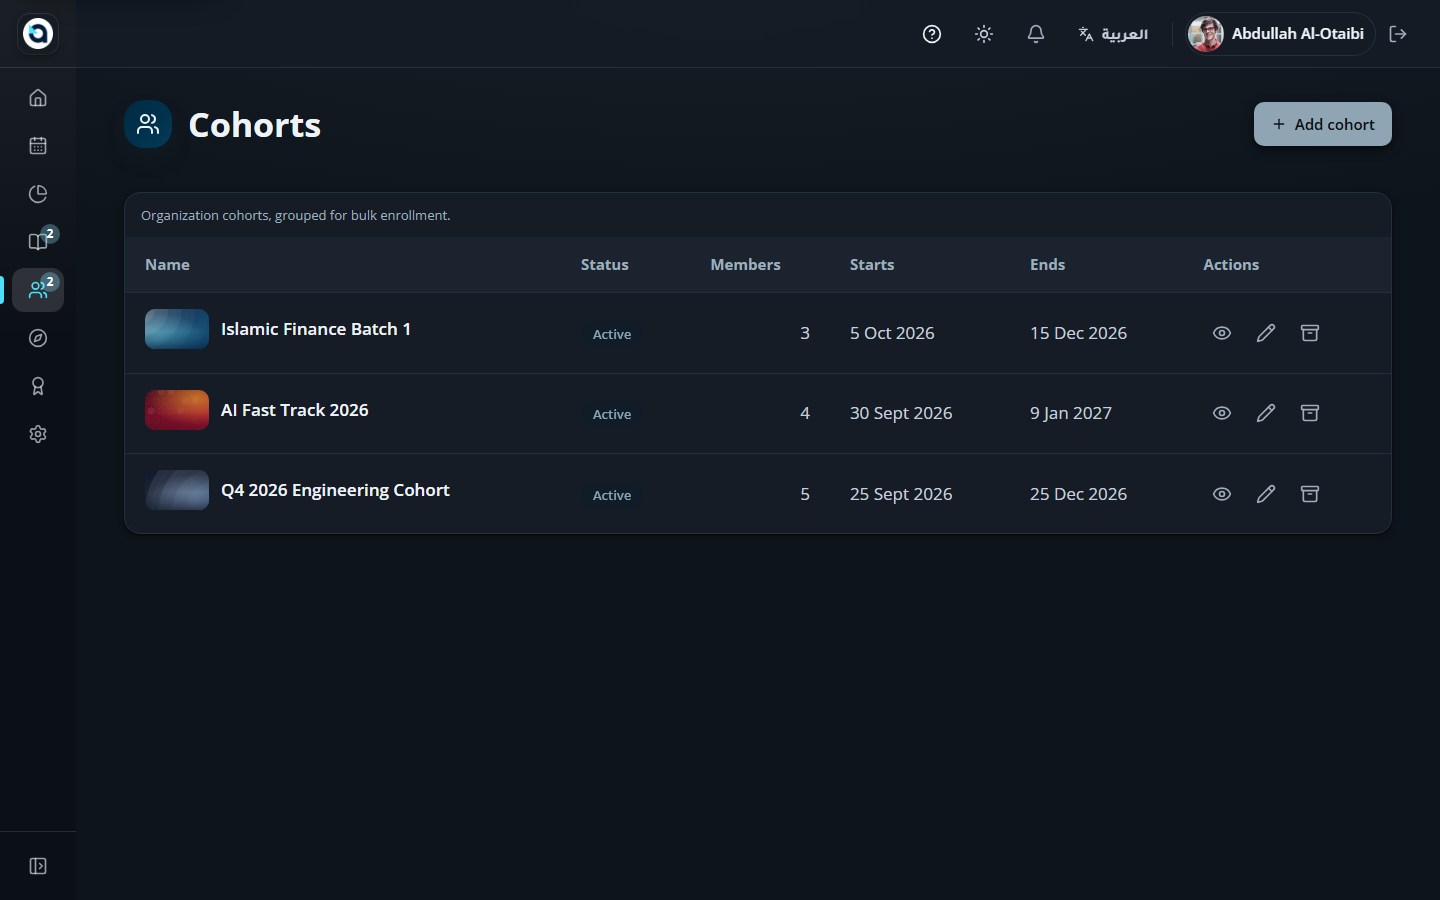
Task: Toggle the light theme sun icon
Action: tap(984, 34)
